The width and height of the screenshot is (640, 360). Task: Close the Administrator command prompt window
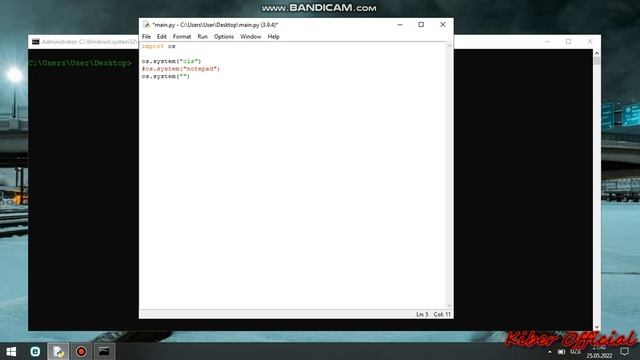[x=590, y=42]
